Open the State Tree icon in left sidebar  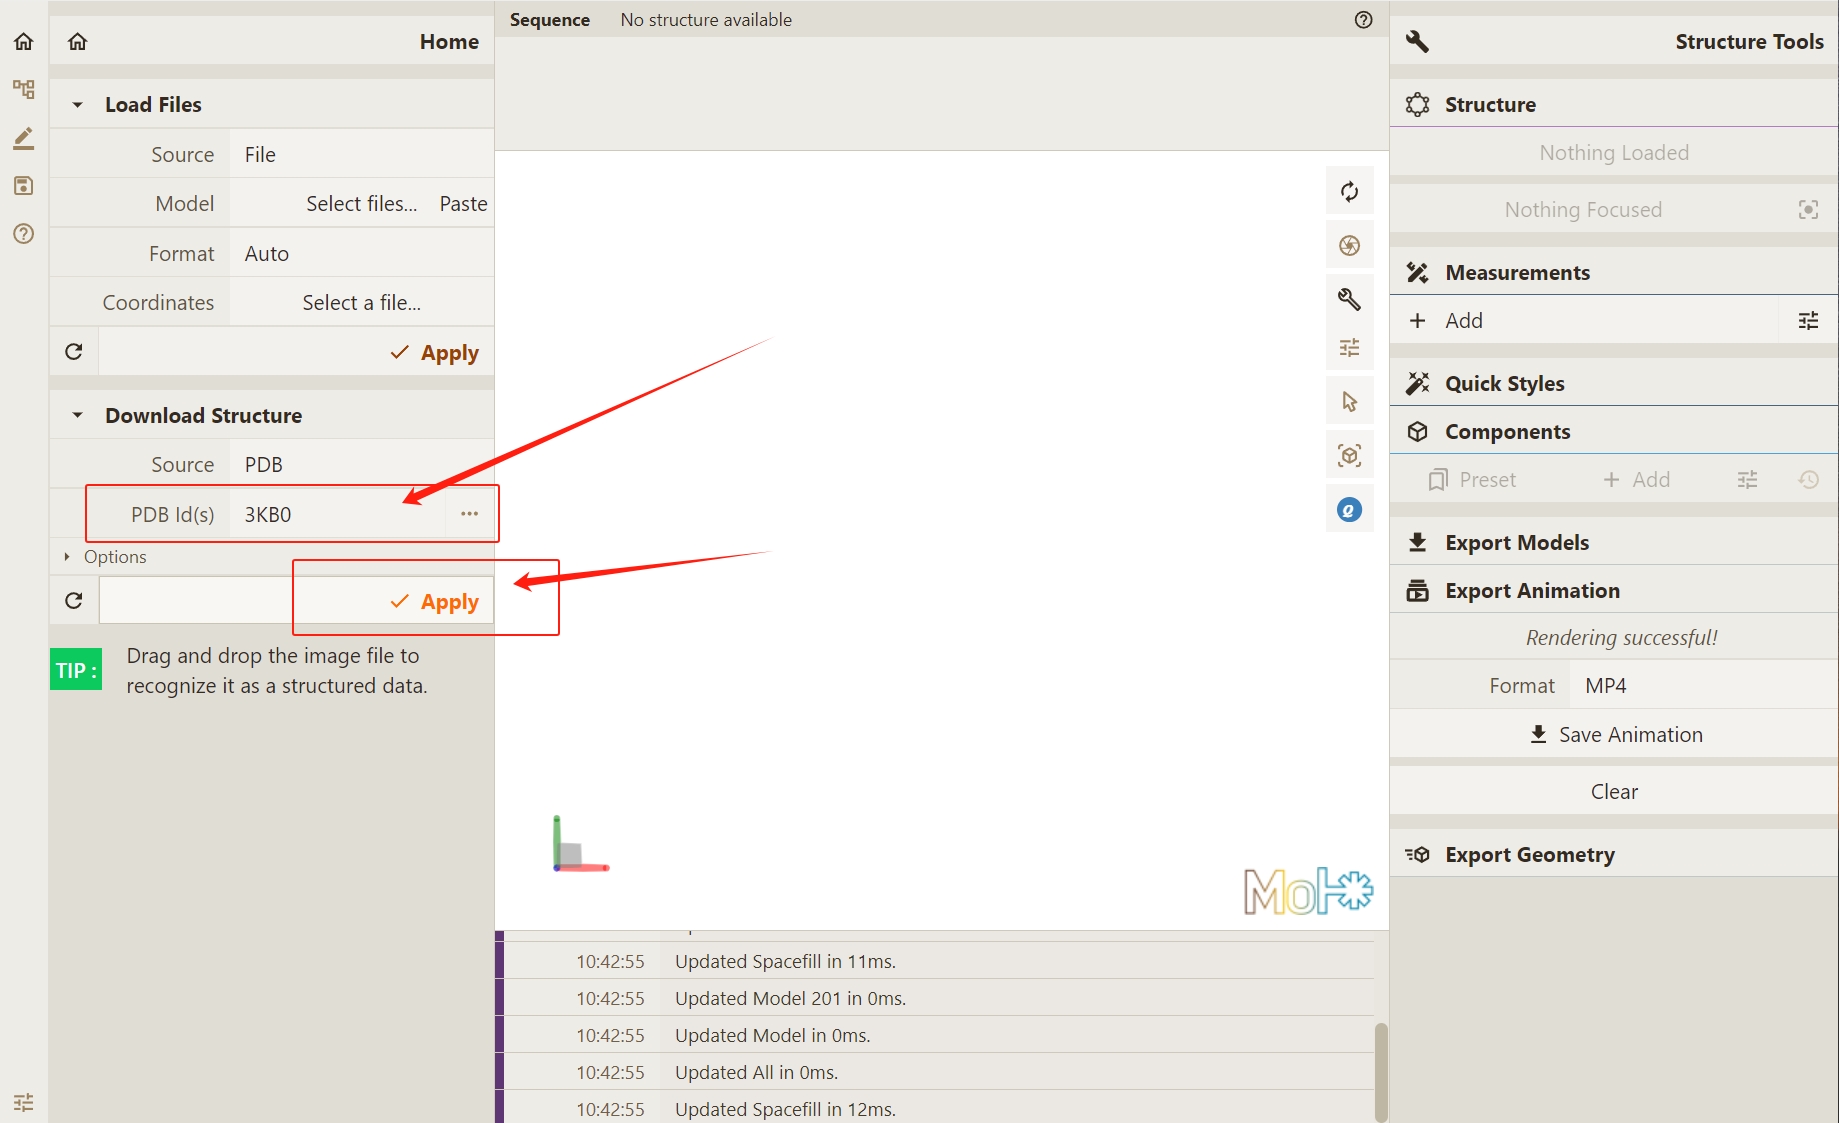click(23, 90)
